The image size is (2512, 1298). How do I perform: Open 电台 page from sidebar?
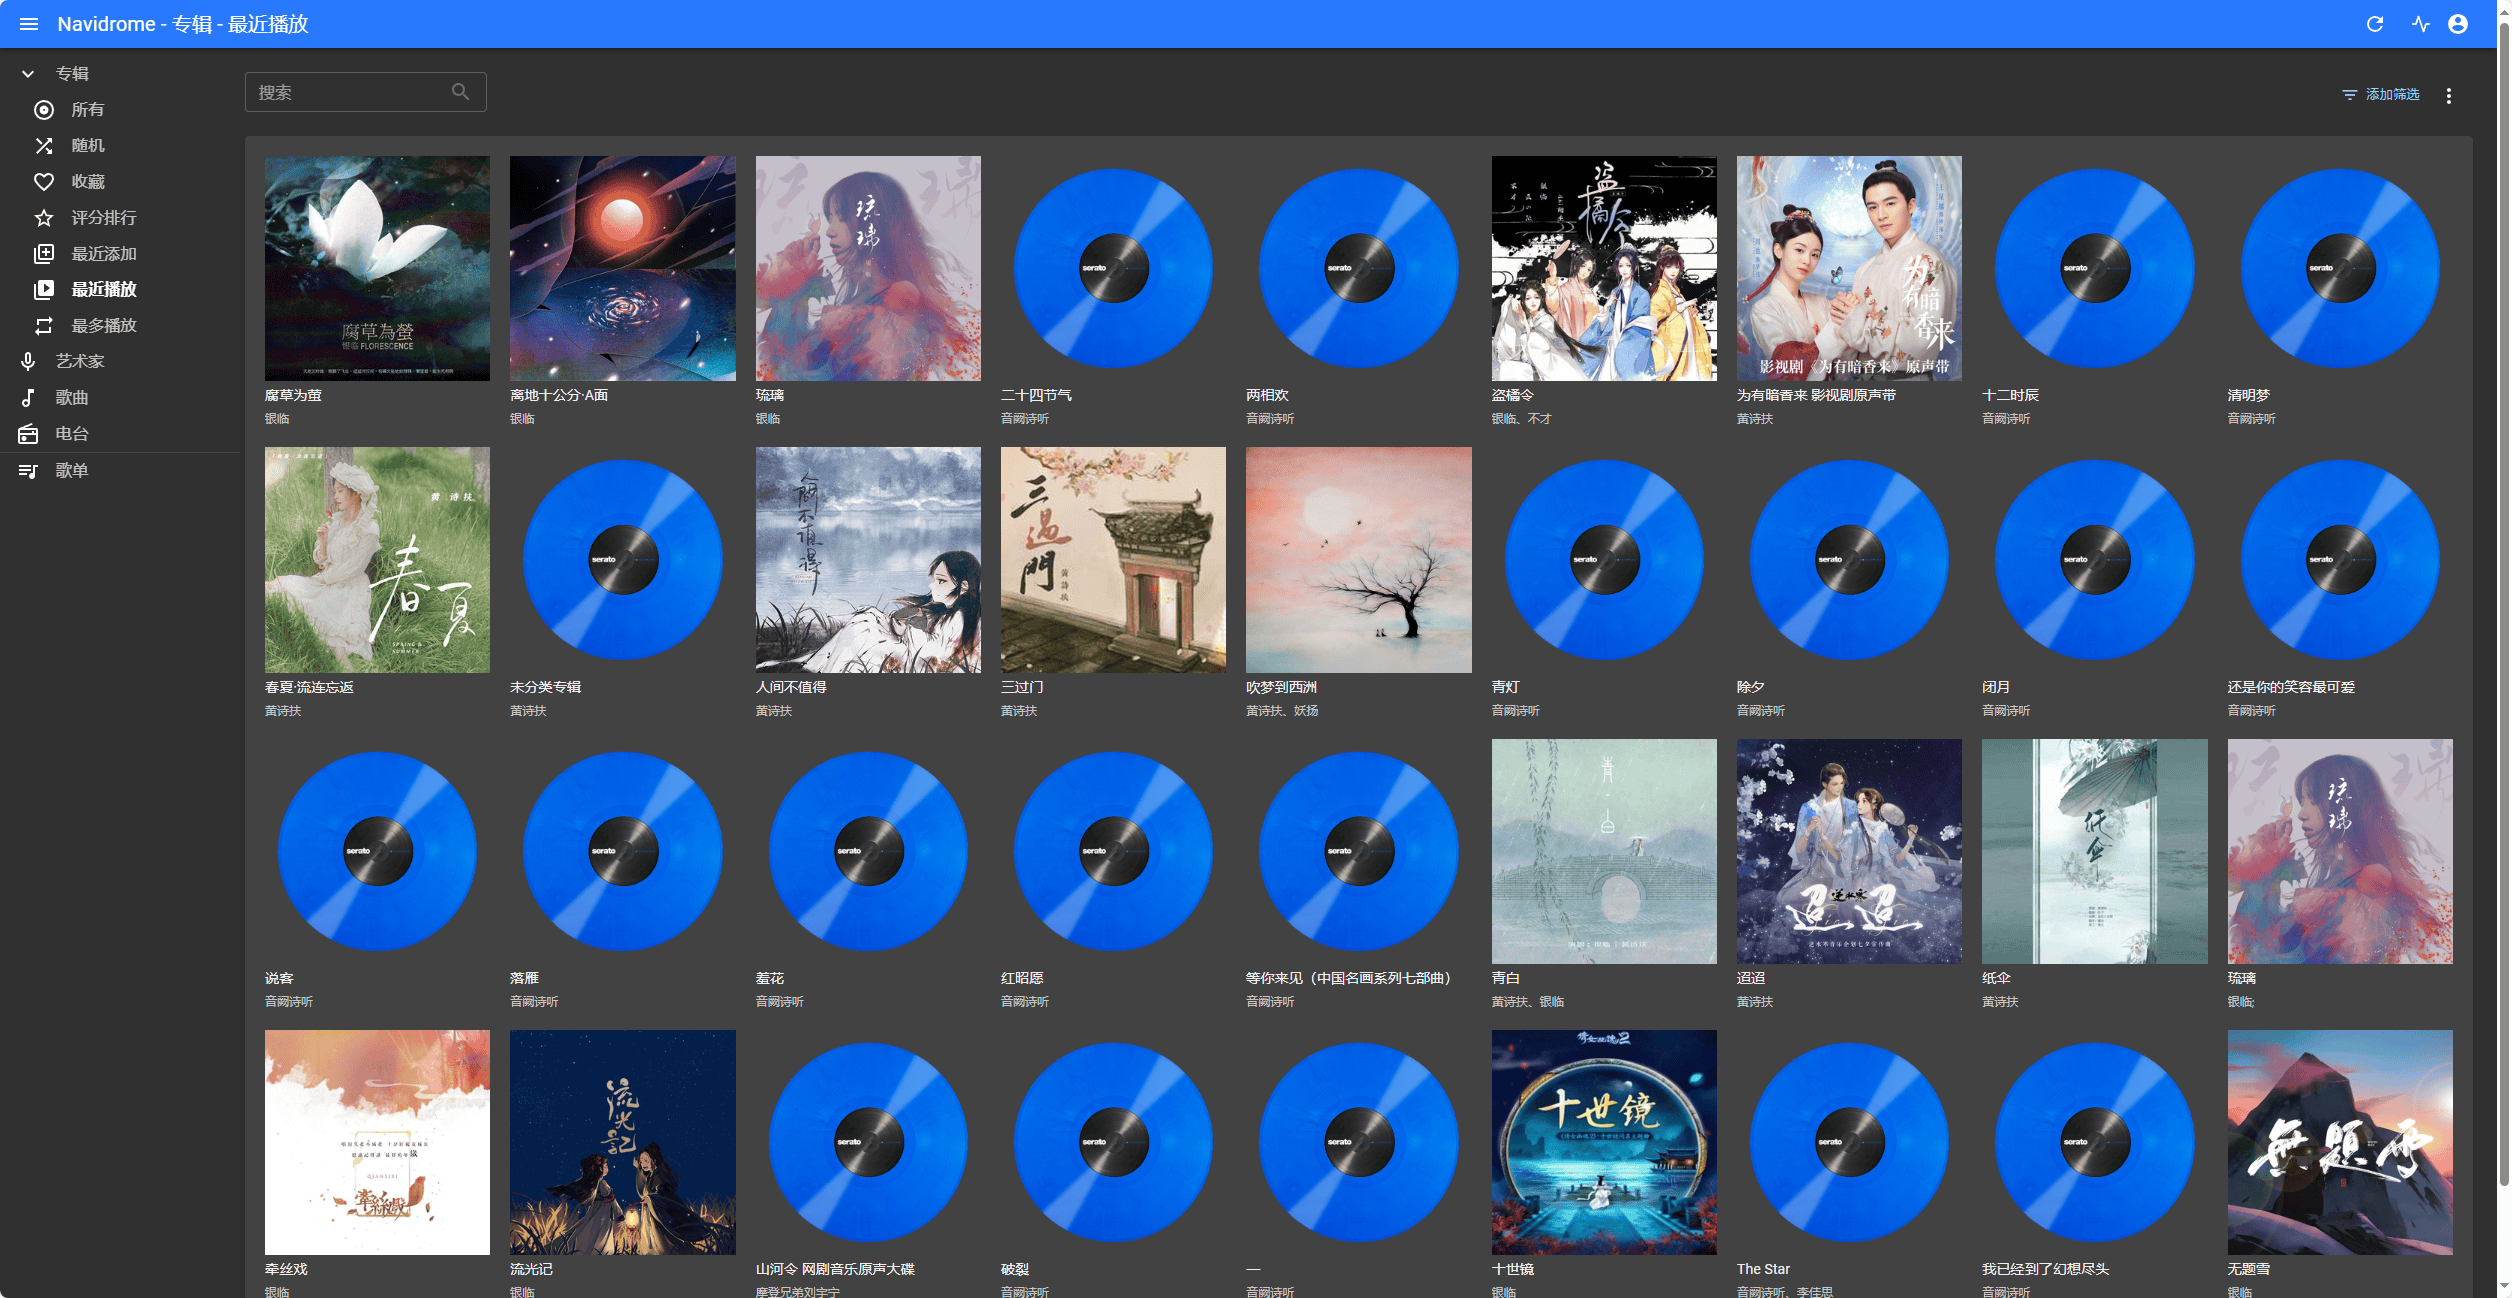[72, 433]
